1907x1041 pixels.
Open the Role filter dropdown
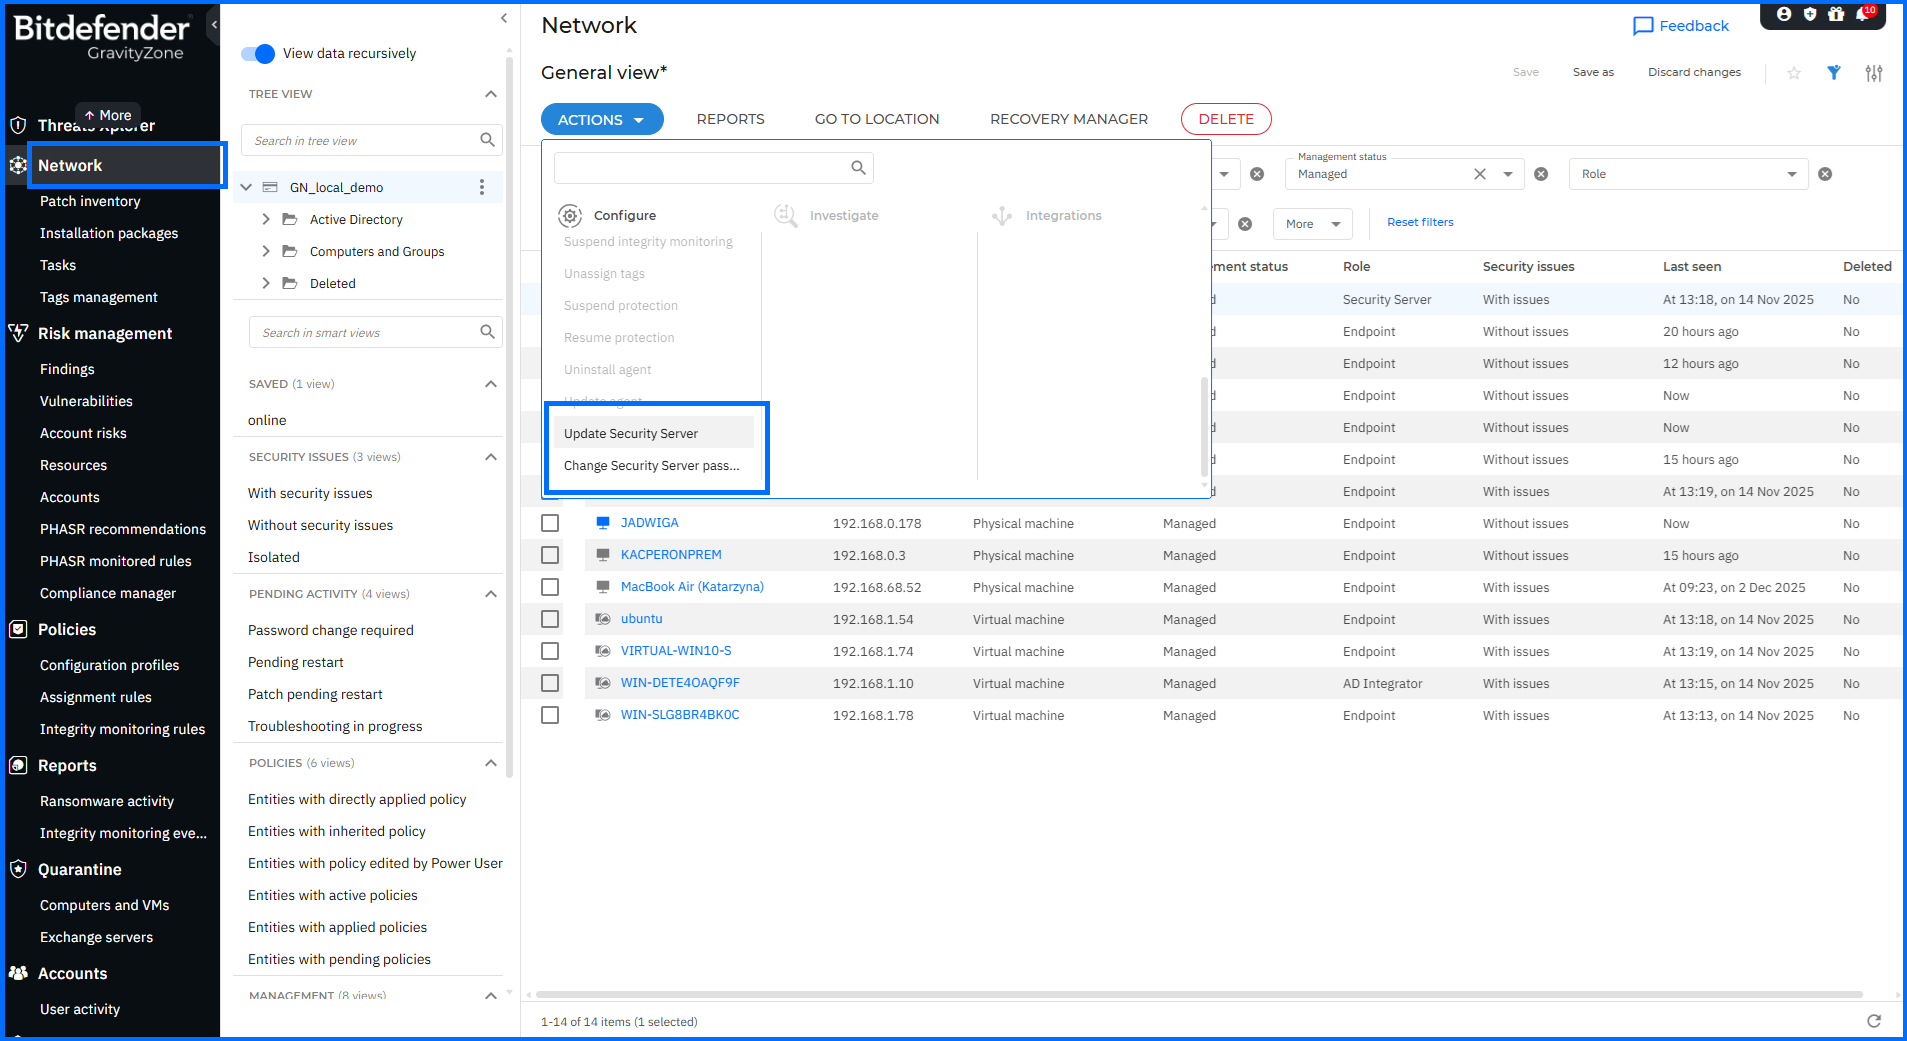point(1689,174)
